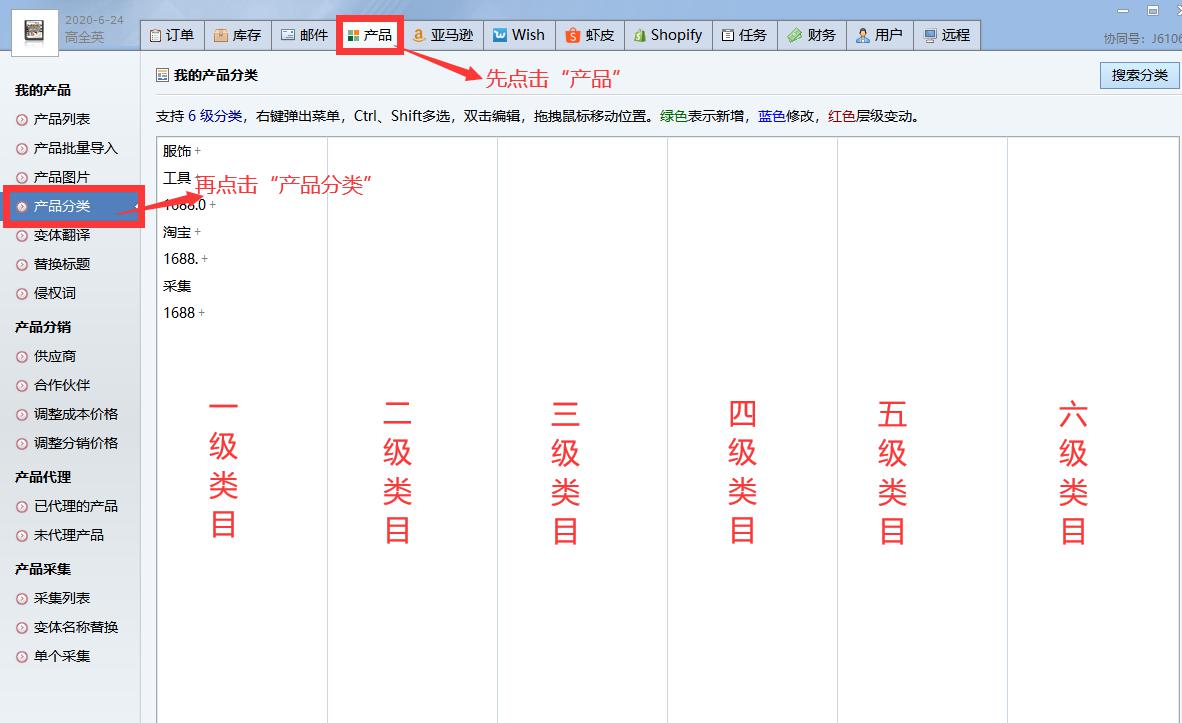Open 供应商 under 产品分销
1182x723 pixels.
(x=54, y=356)
